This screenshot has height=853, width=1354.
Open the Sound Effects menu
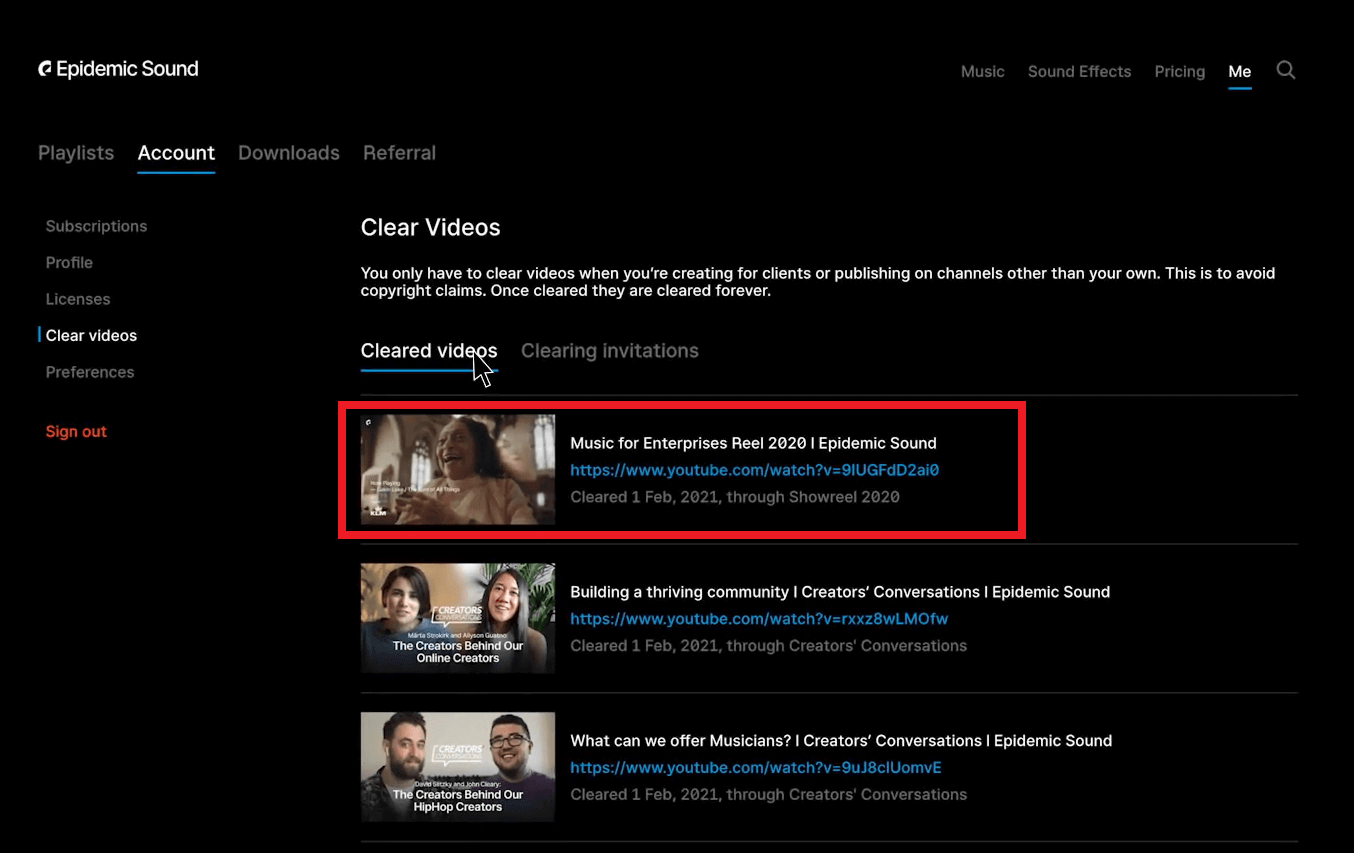coord(1079,72)
